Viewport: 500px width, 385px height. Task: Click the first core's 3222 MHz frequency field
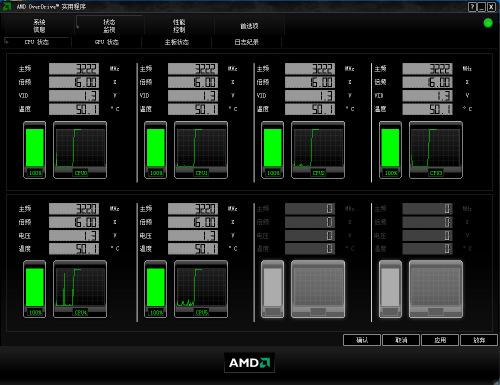point(74,69)
